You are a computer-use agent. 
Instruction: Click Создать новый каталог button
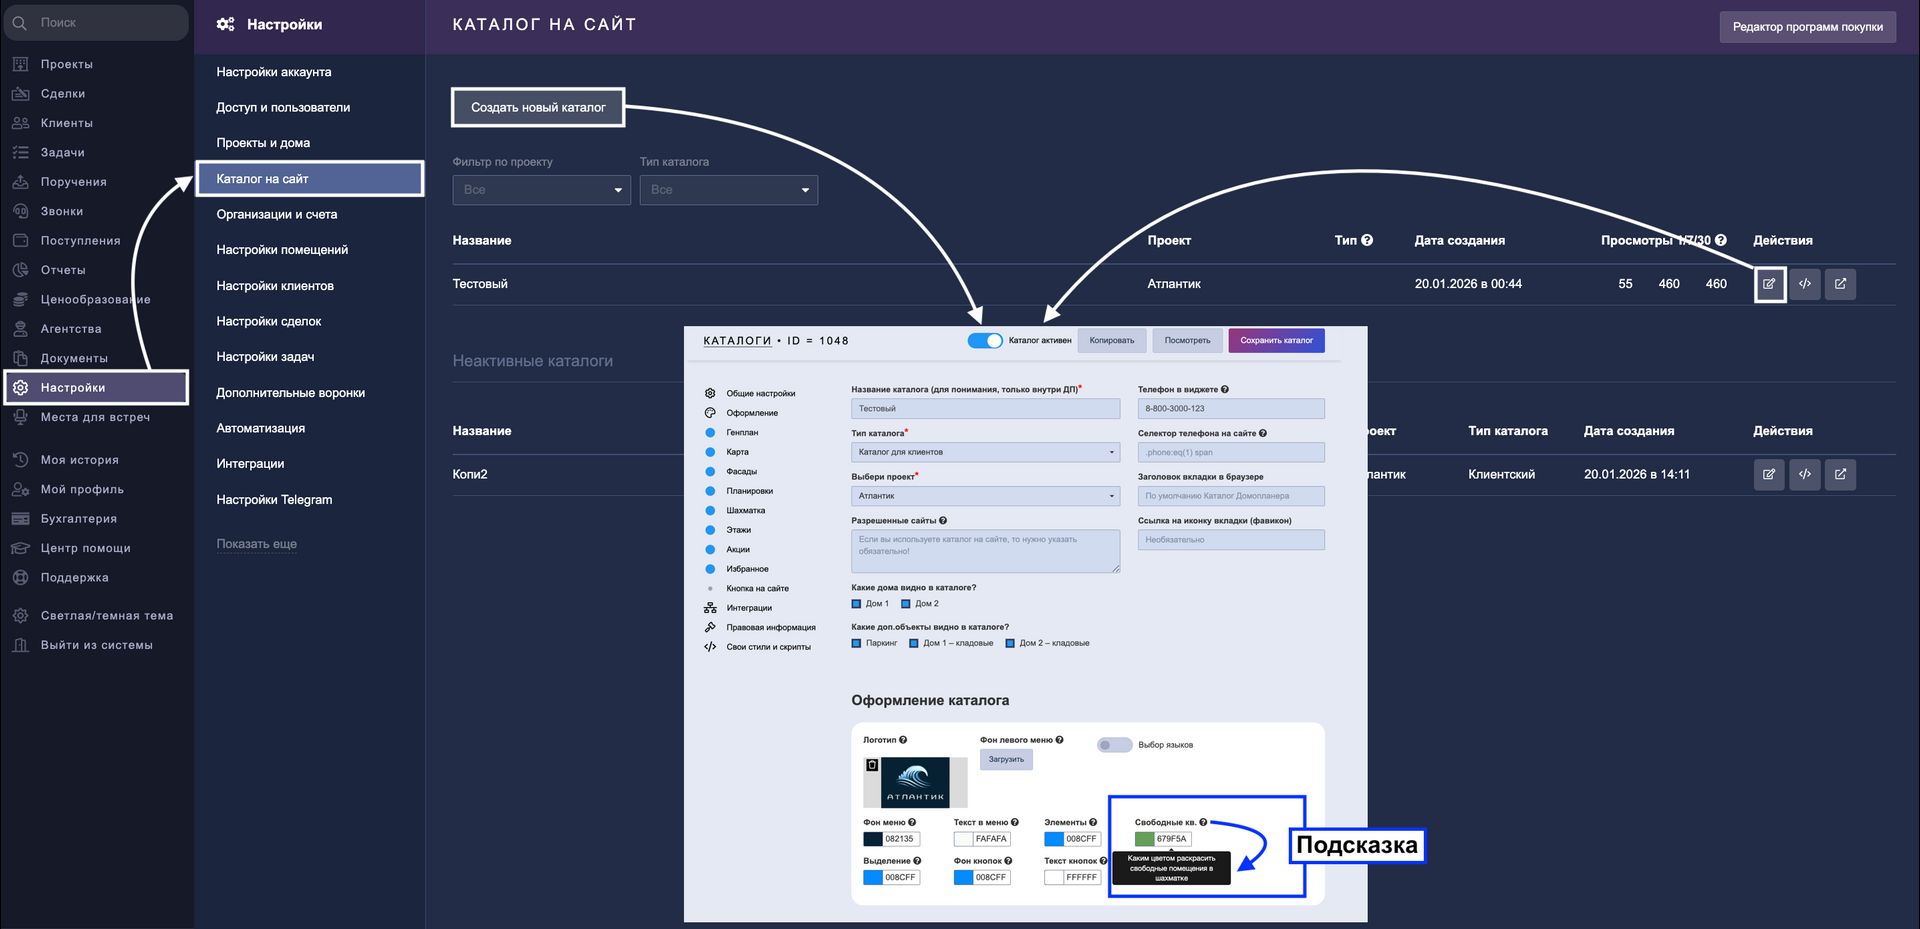538,108
